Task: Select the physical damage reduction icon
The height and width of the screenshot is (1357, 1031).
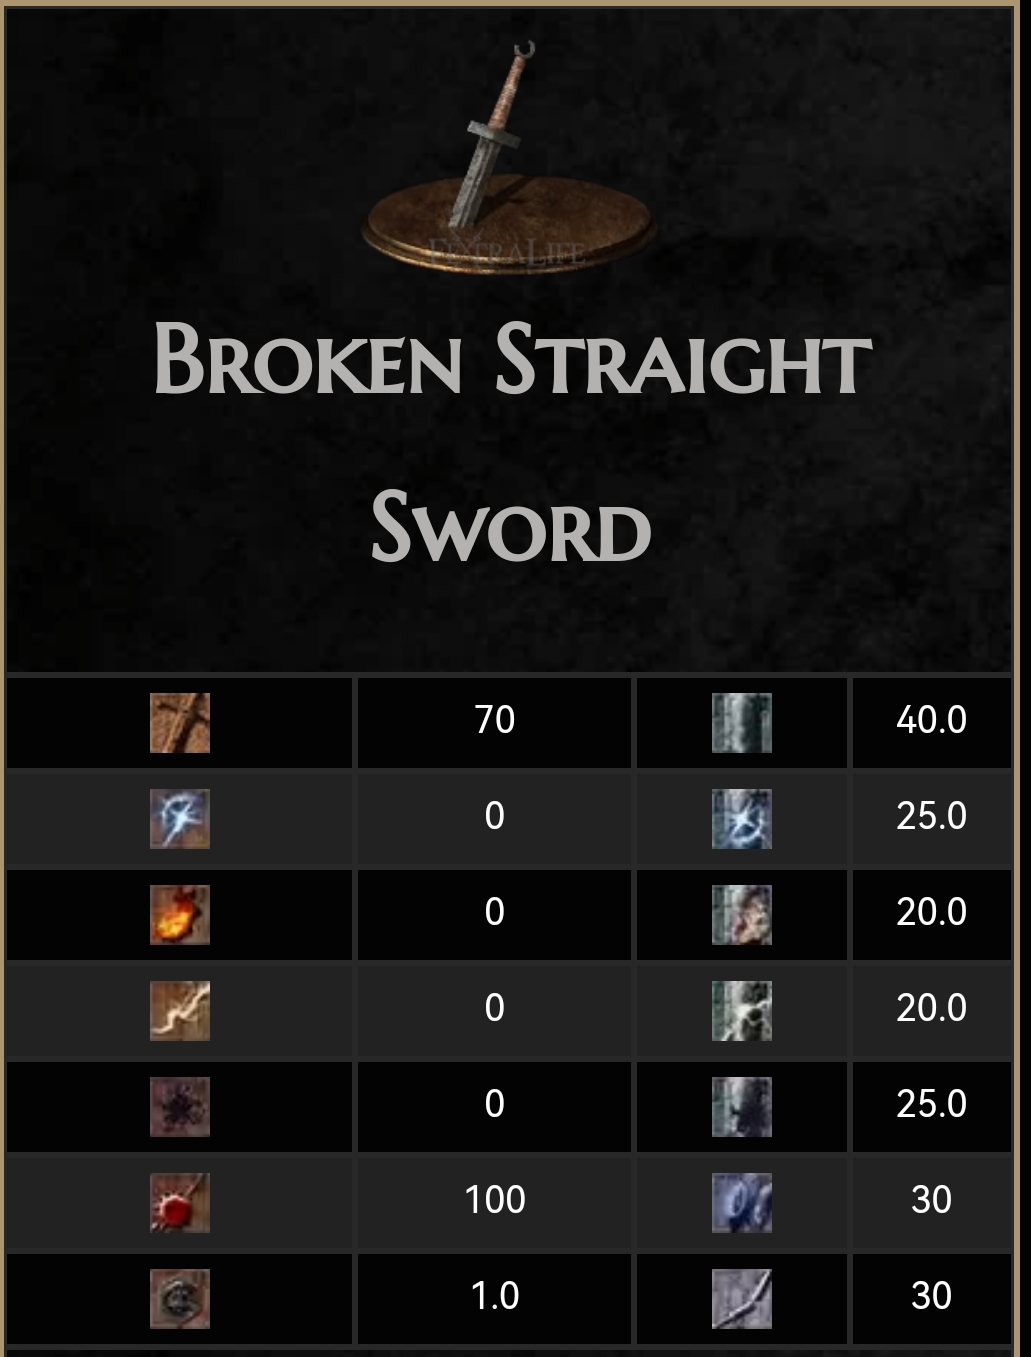Action: [x=742, y=723]
